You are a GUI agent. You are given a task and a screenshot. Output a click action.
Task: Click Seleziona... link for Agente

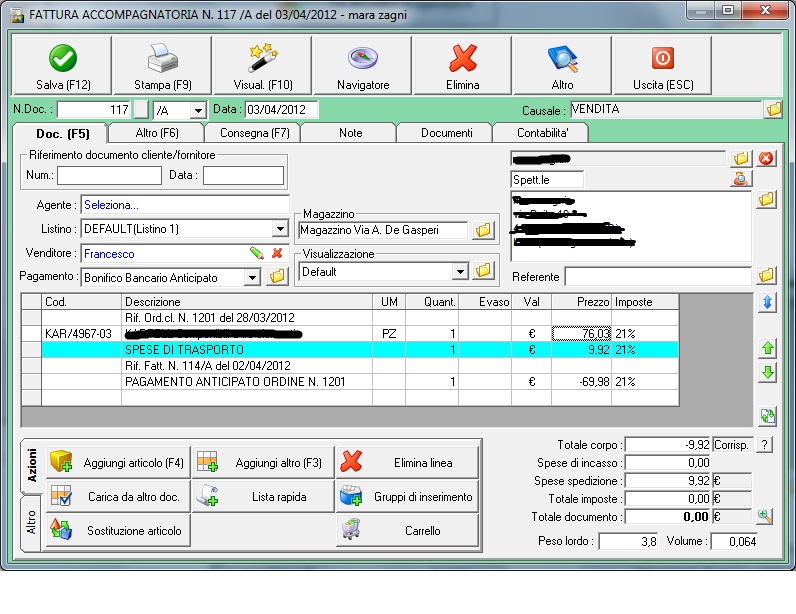click(111, 205)
